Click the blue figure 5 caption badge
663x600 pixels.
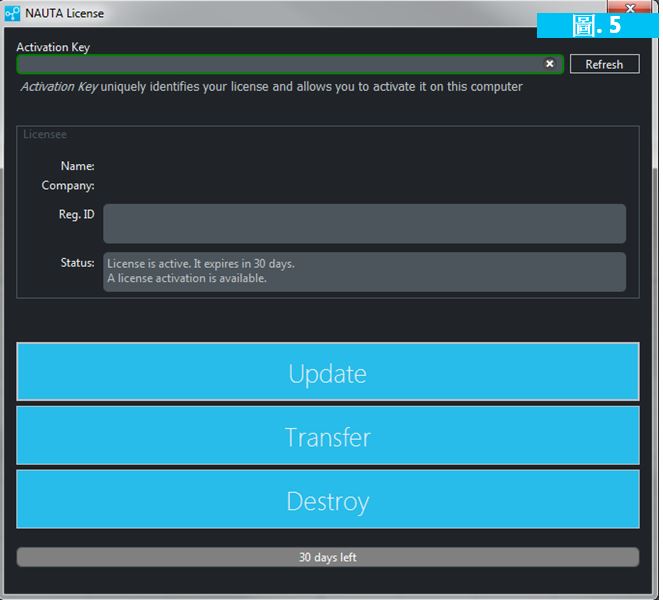click(597, 25)
